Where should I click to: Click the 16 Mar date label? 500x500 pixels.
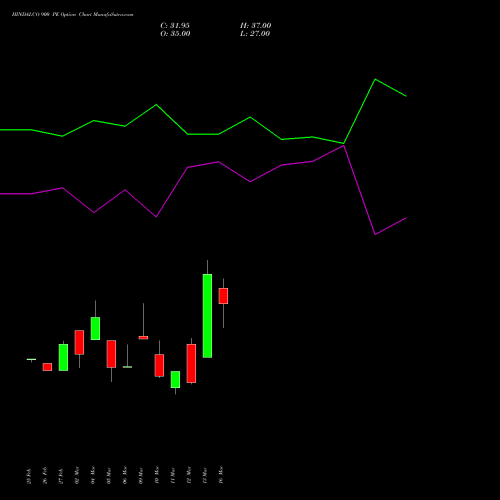(x=221, y=475)
